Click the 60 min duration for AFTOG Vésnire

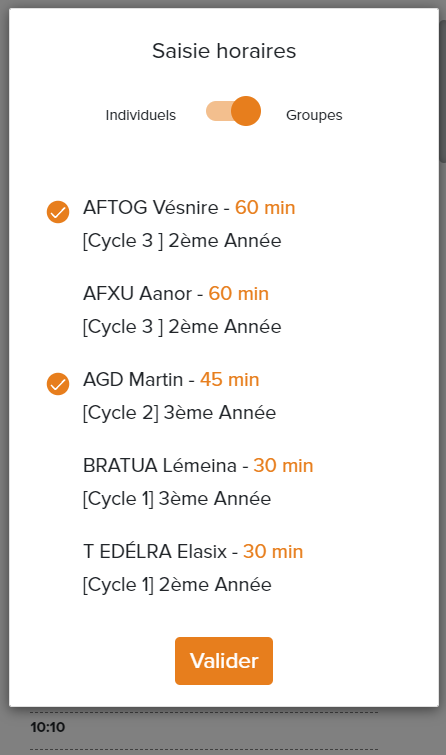point(265,208)
